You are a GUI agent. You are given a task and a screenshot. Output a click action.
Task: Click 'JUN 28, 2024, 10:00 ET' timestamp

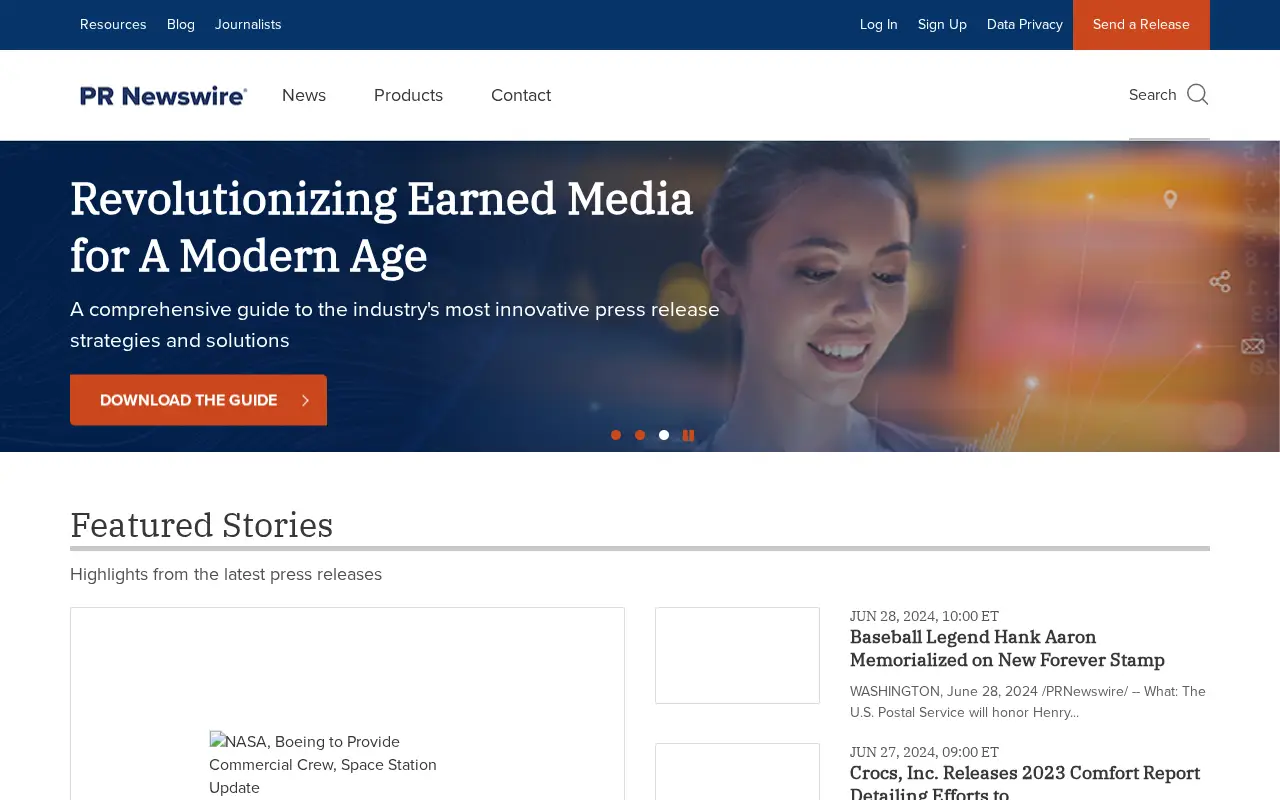pos(924,616)
